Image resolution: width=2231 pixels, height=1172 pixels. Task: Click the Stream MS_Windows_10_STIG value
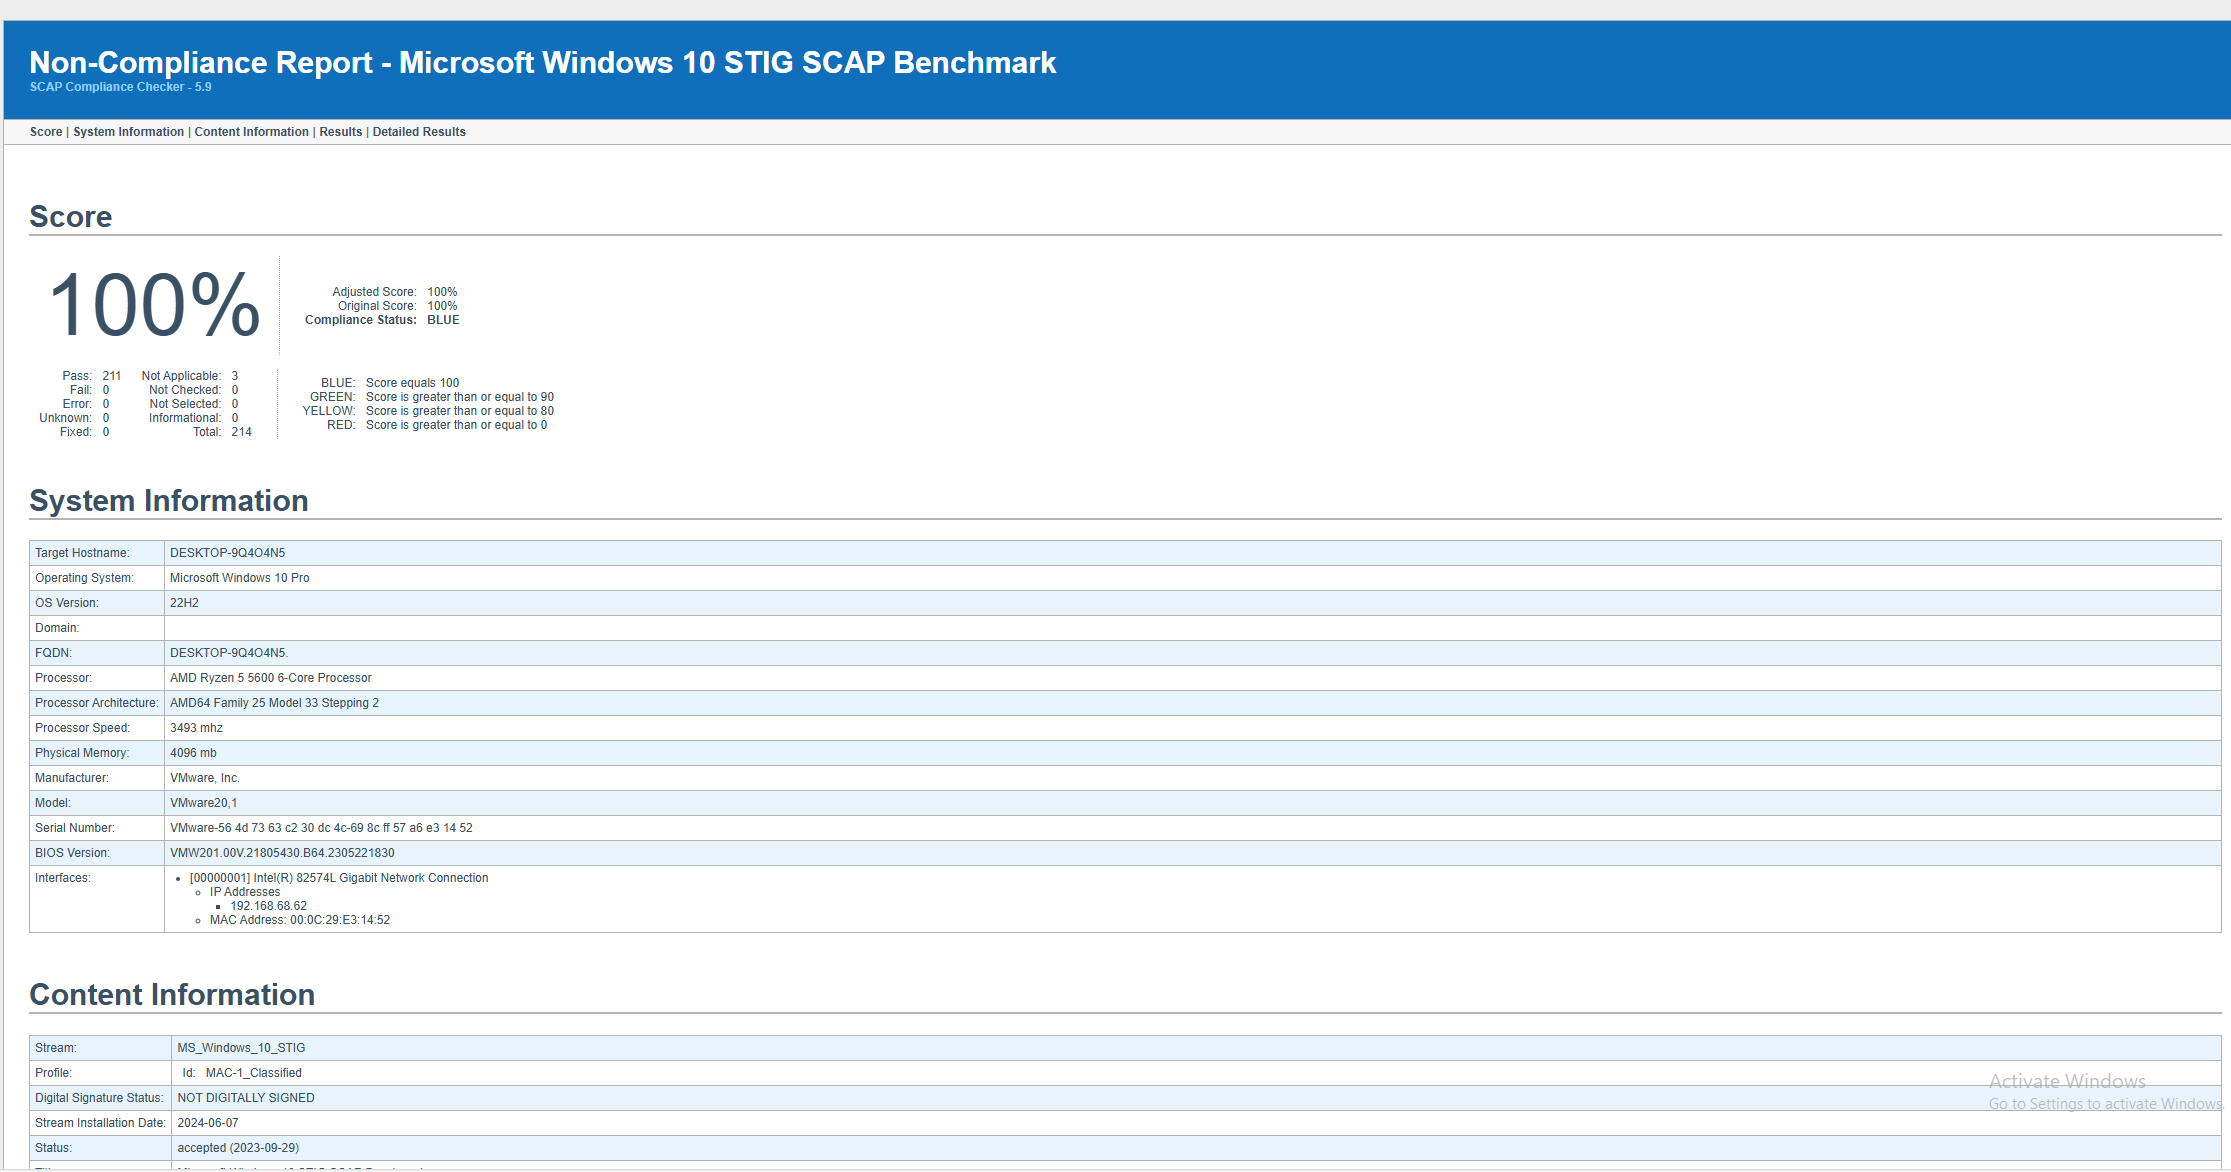pyautogui.click(x=241, y=1047)
